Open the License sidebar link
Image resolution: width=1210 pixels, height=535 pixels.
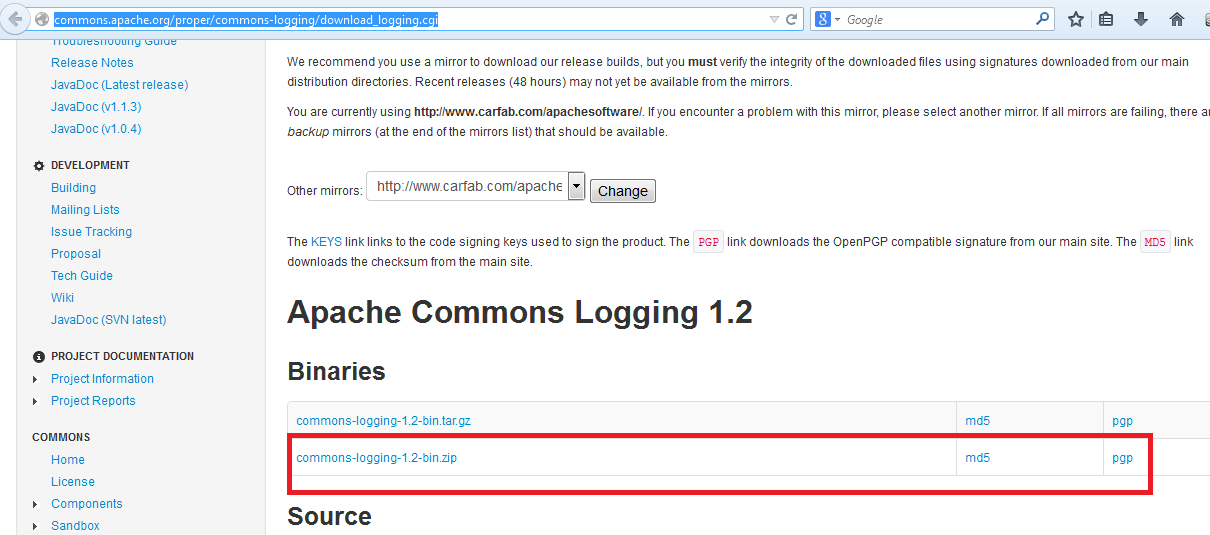pos(73,482)
